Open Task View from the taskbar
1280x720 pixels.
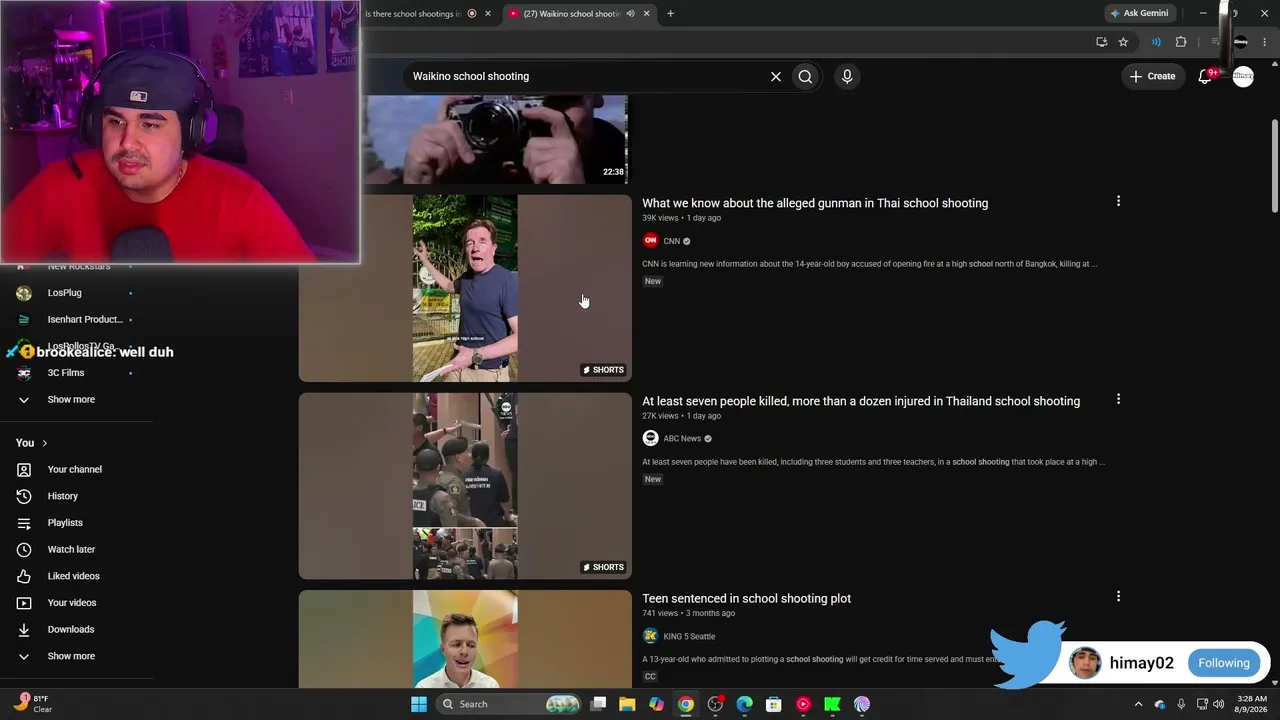pos(598,704)
